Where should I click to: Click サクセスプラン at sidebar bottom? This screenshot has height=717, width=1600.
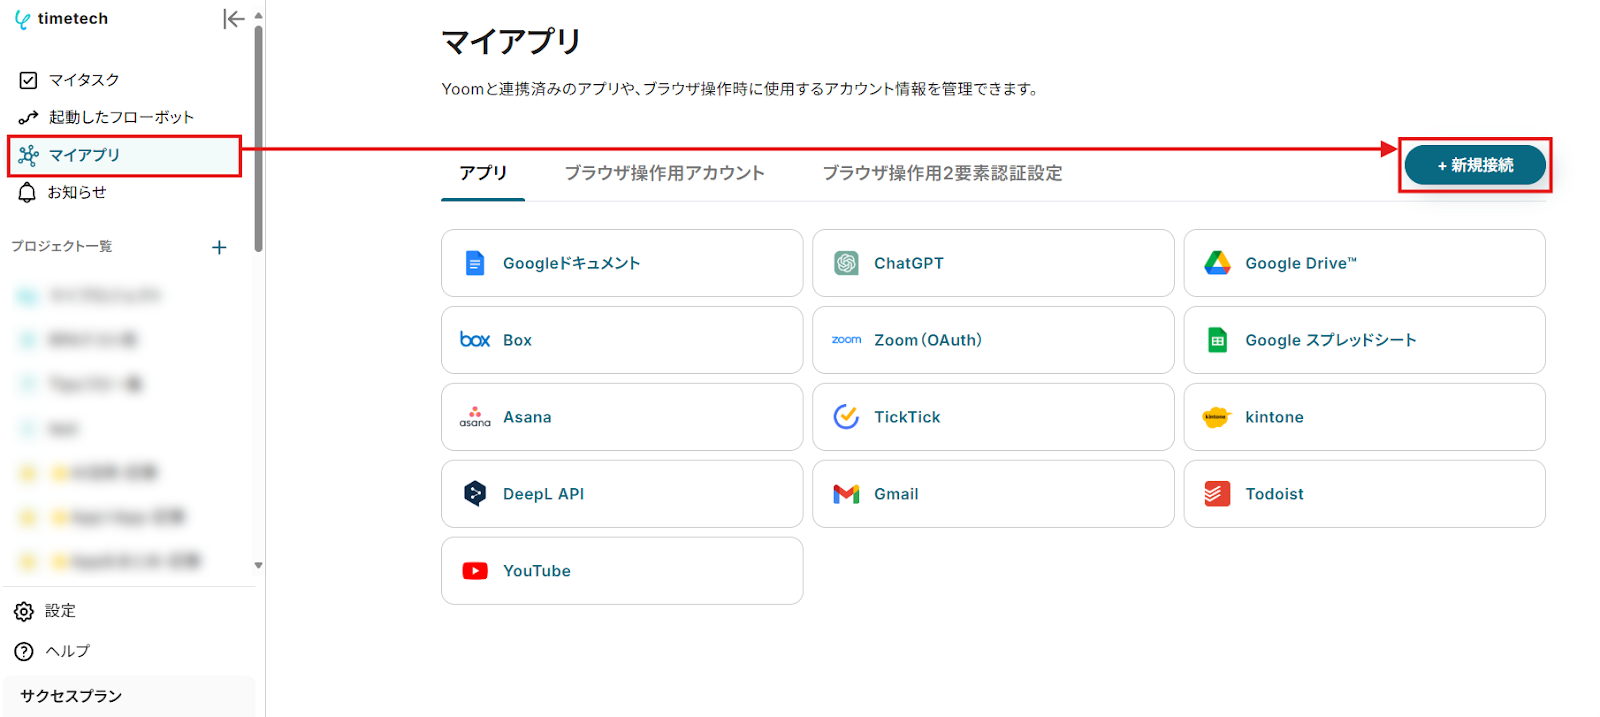coord(128,696)
